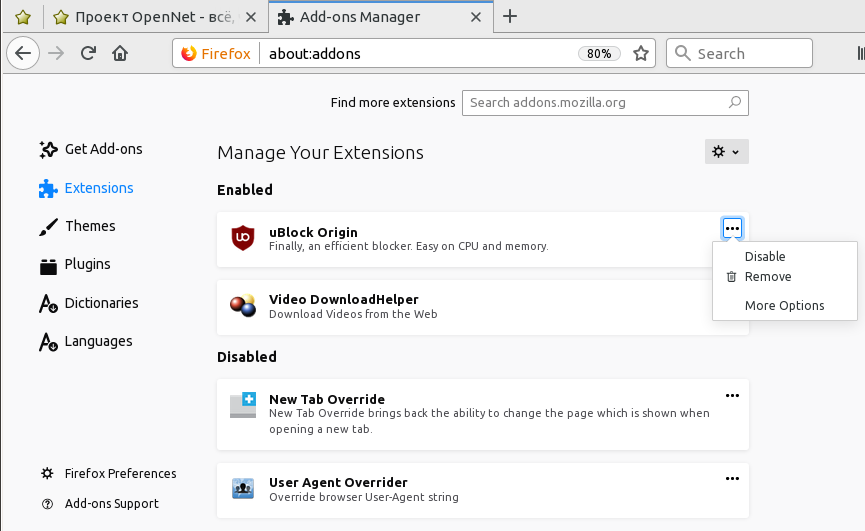Disable uBlock Origin from the menu
The height and width of the screenshot is (531, 865).
point(765,257)
